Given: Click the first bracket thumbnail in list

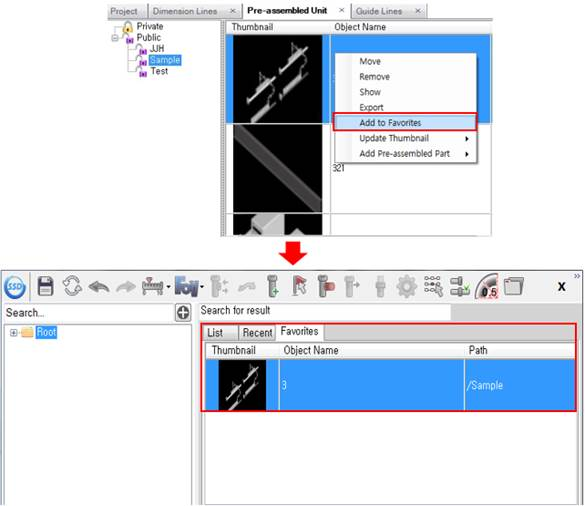Looking at the screenshot, I should tap(278, 79).
